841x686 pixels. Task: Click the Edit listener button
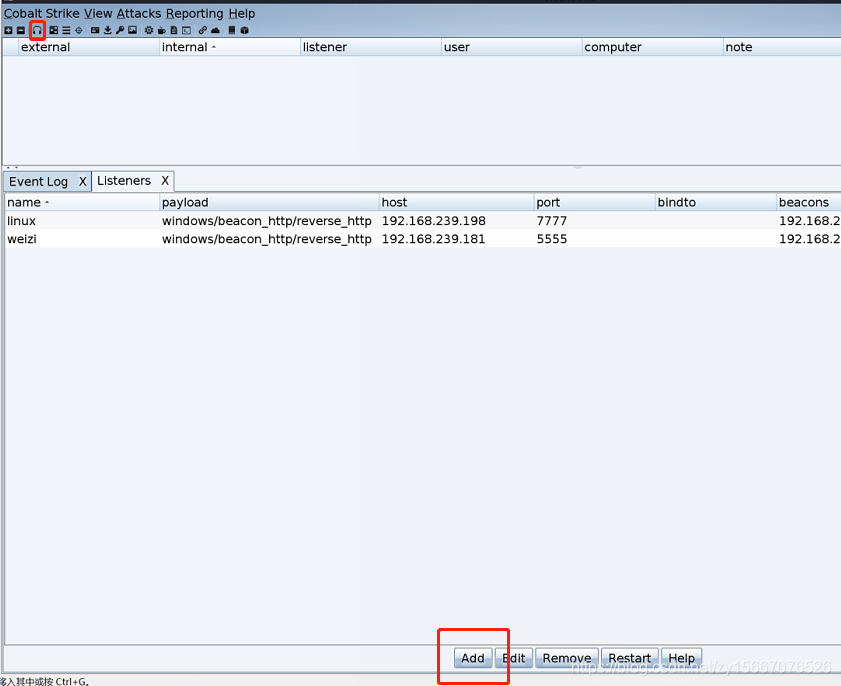514,658
